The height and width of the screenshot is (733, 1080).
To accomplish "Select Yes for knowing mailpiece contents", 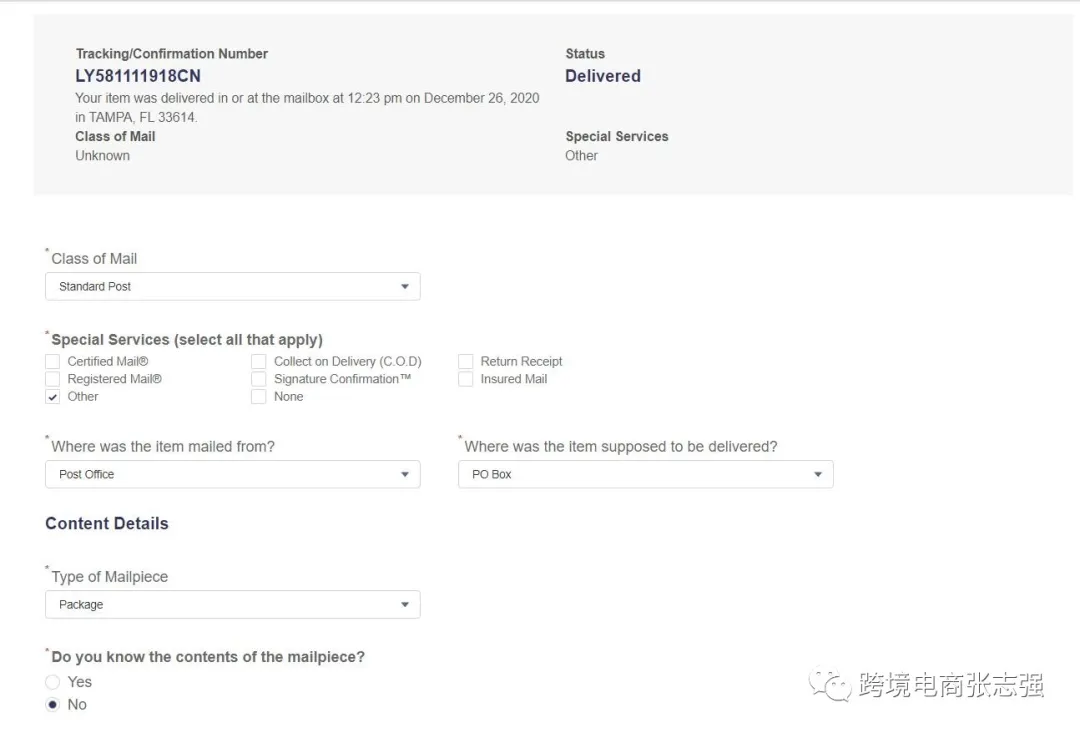I will click(x=53, y=682).
